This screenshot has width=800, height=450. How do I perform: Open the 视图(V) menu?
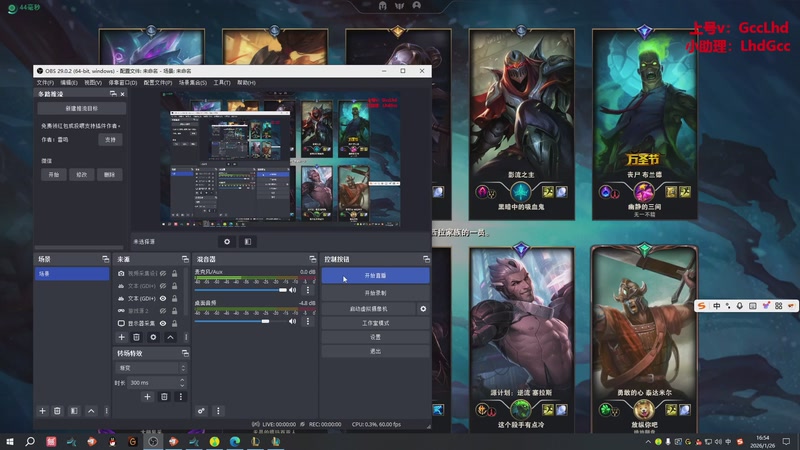click(x=93, y=83)
